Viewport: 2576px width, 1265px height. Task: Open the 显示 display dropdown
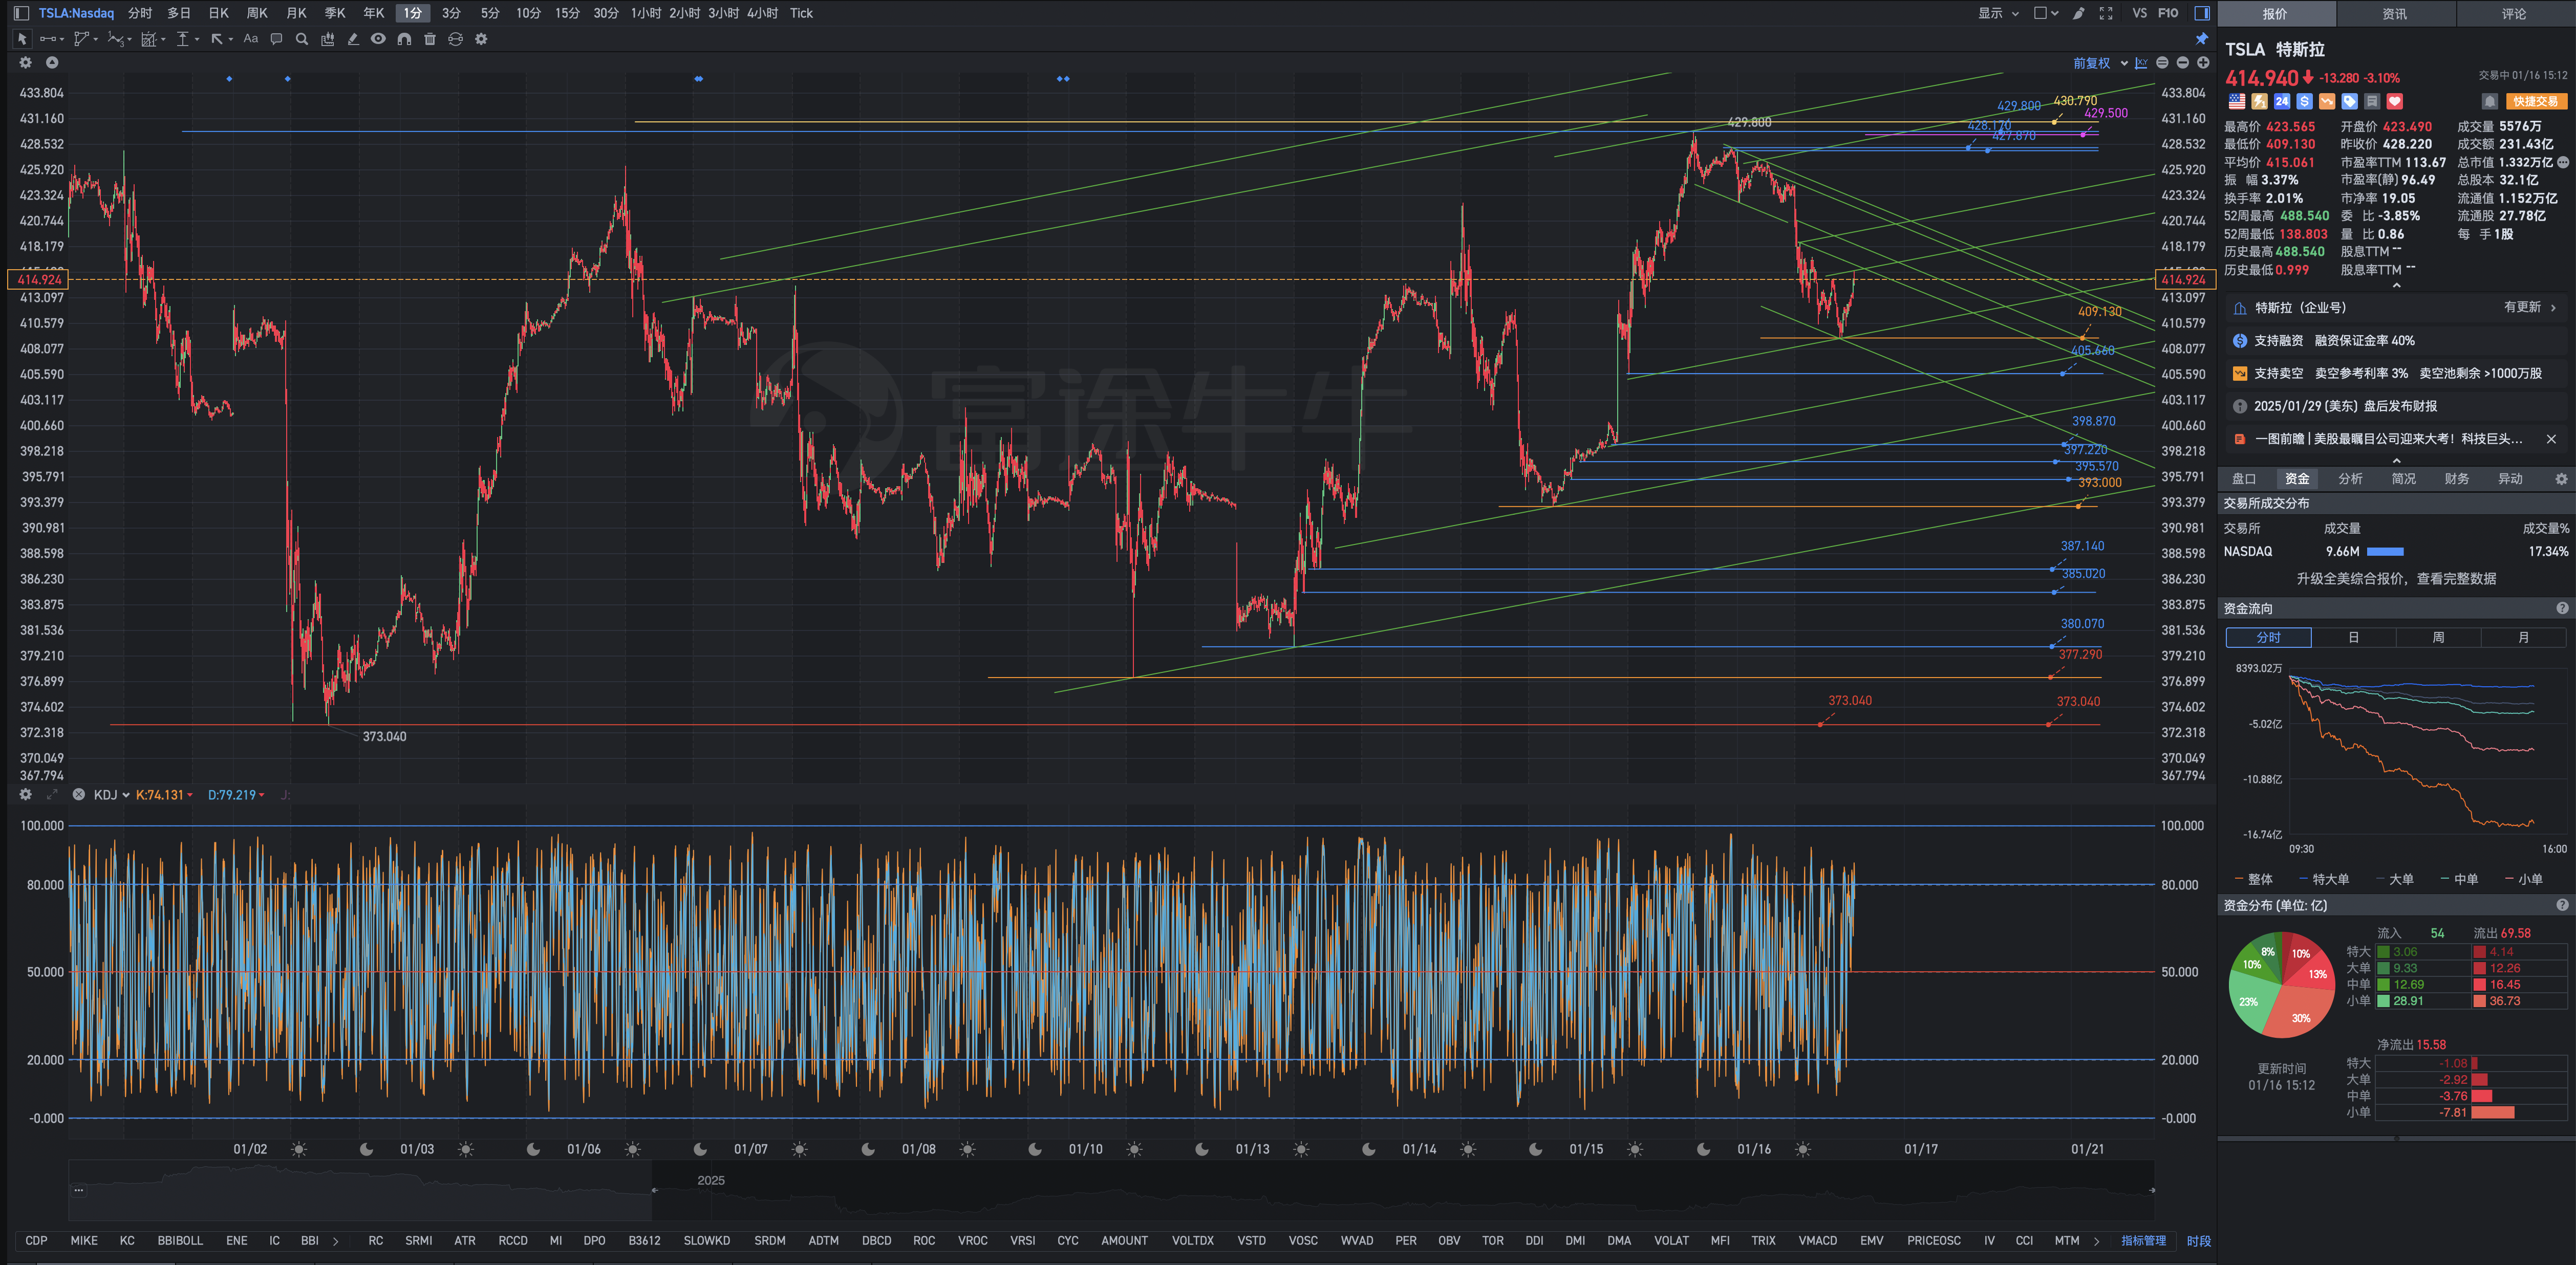[x=1998, y=13]
